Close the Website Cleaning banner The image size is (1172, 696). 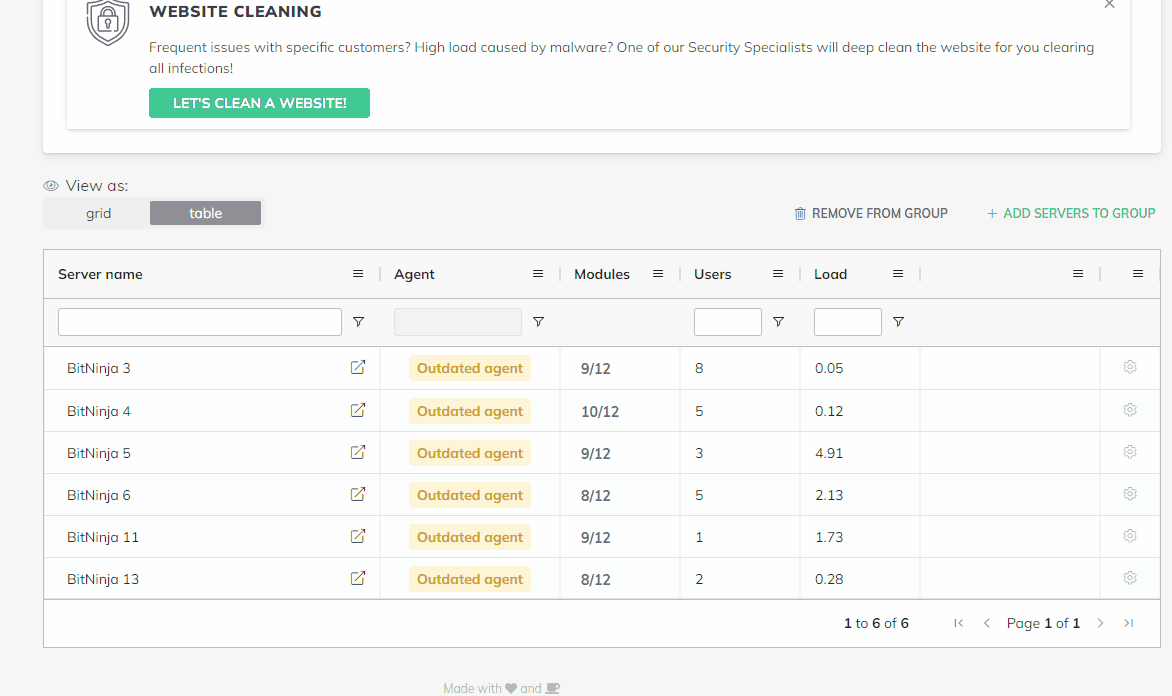1109,4
